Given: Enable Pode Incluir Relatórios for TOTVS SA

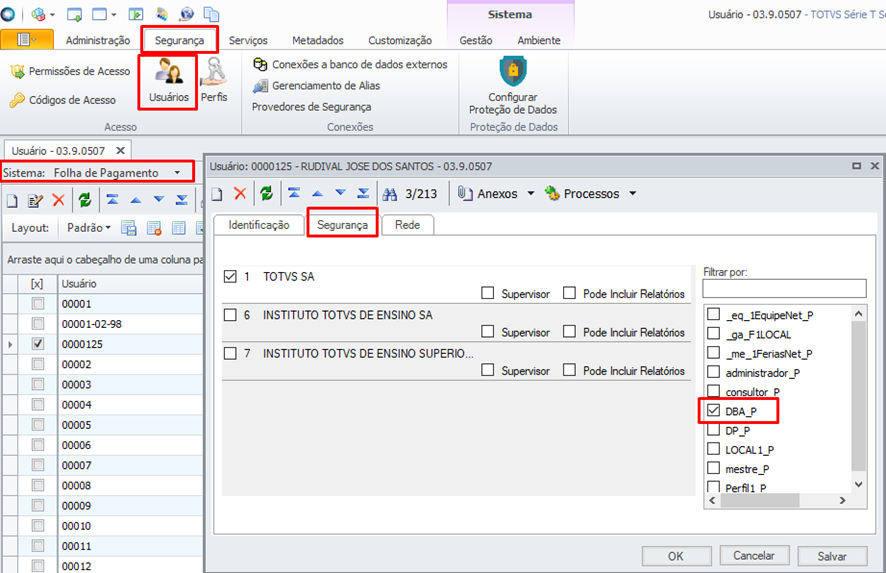Looking at the screenshot, I should coord(570,293).
